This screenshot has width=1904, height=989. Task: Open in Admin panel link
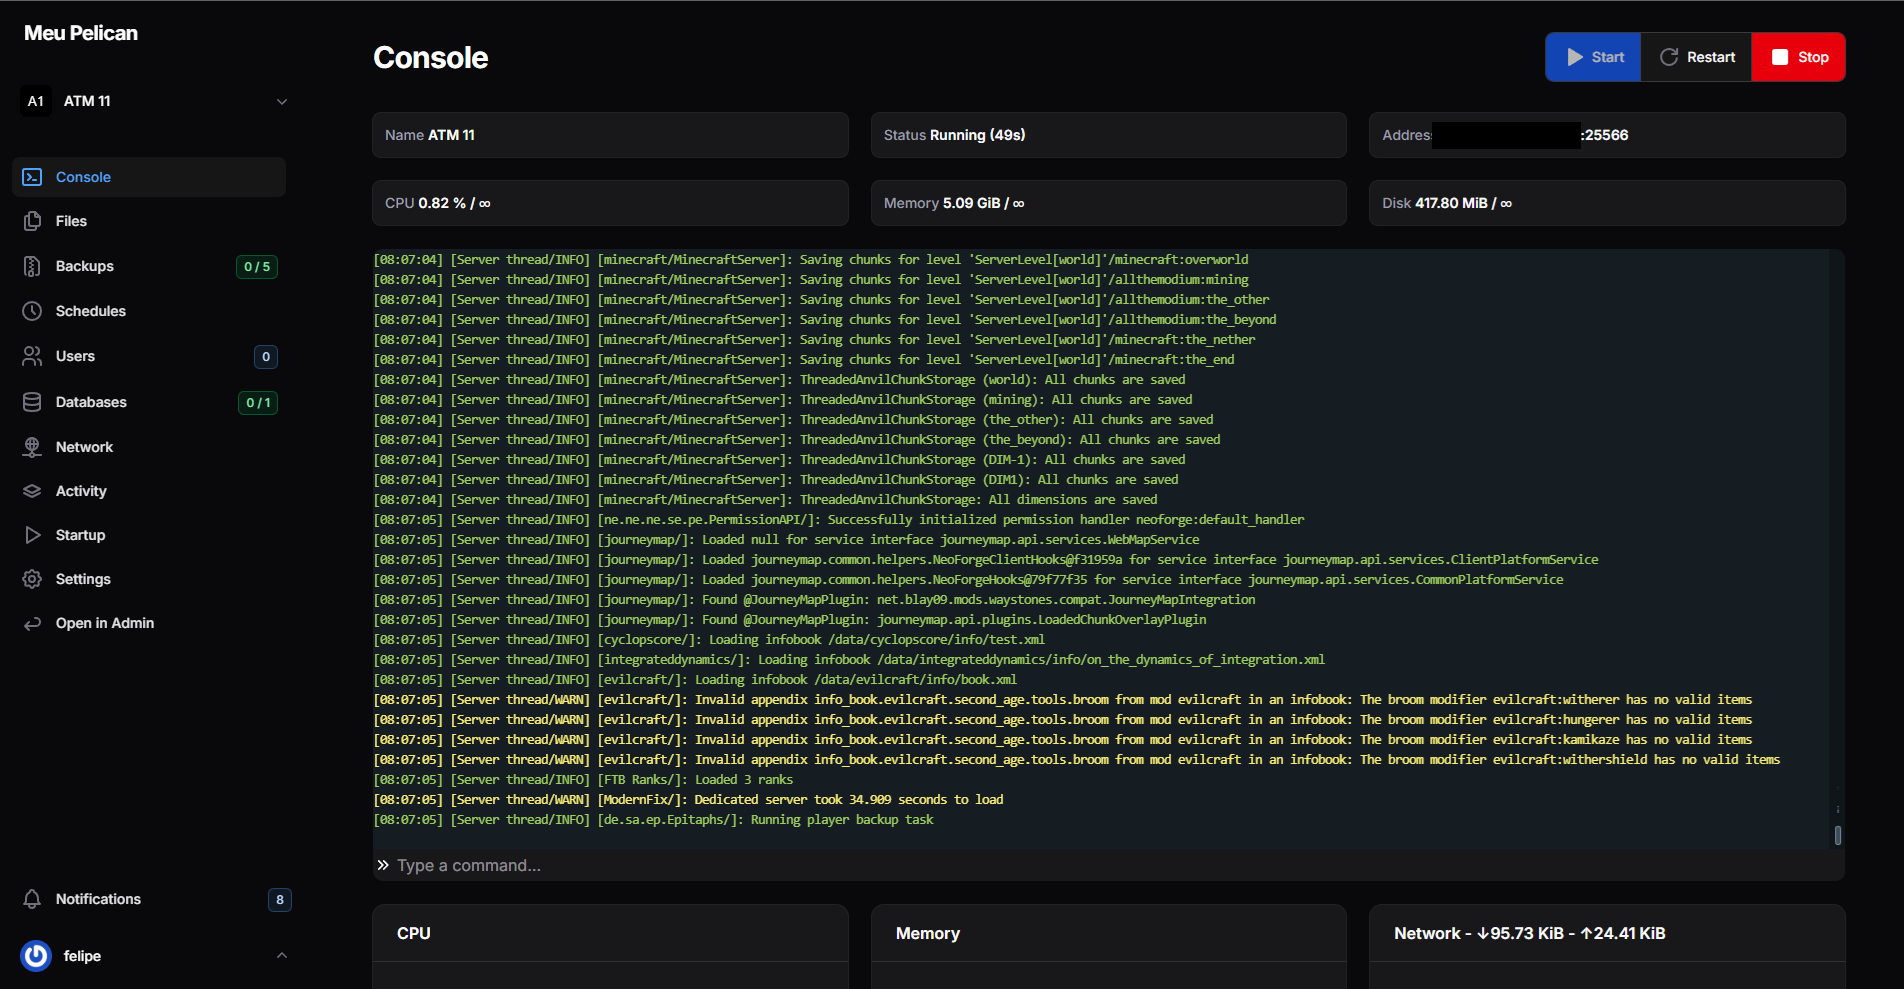[x=149, y=623]
